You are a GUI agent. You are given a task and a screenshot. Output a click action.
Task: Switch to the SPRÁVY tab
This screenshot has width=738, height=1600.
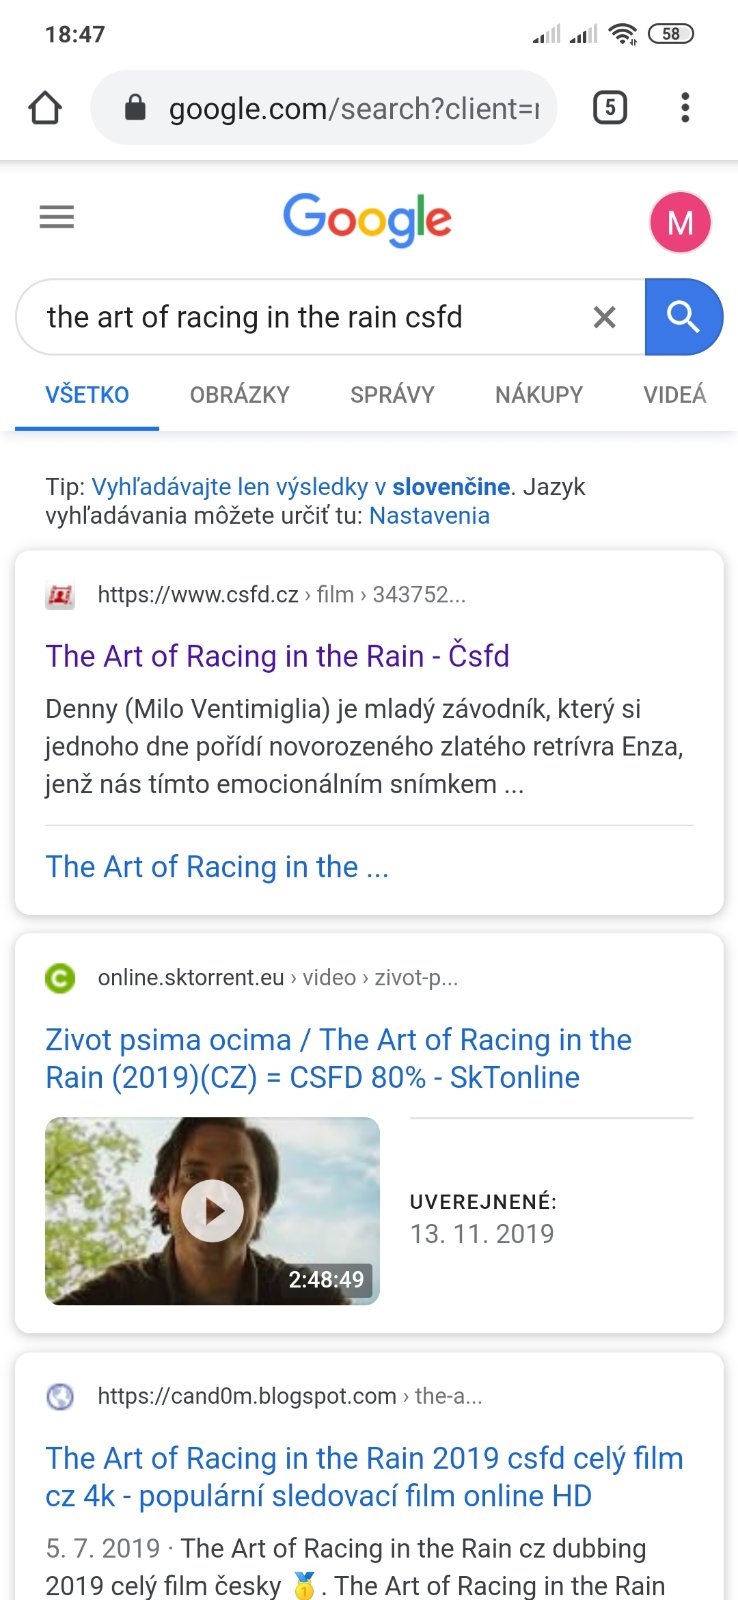click(392, 395)
